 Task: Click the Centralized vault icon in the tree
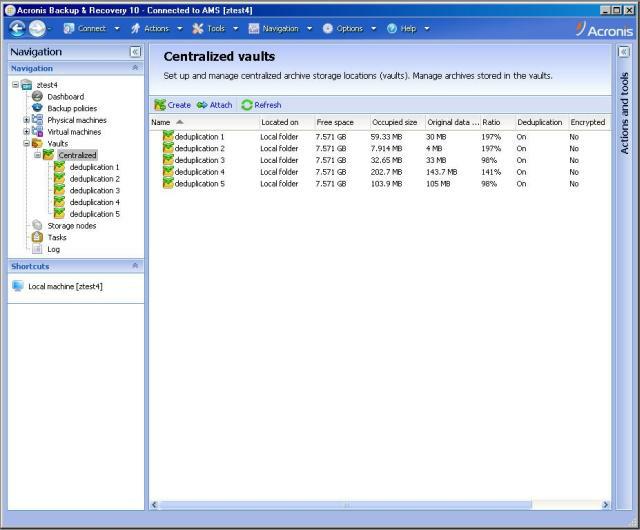[49, 155]
